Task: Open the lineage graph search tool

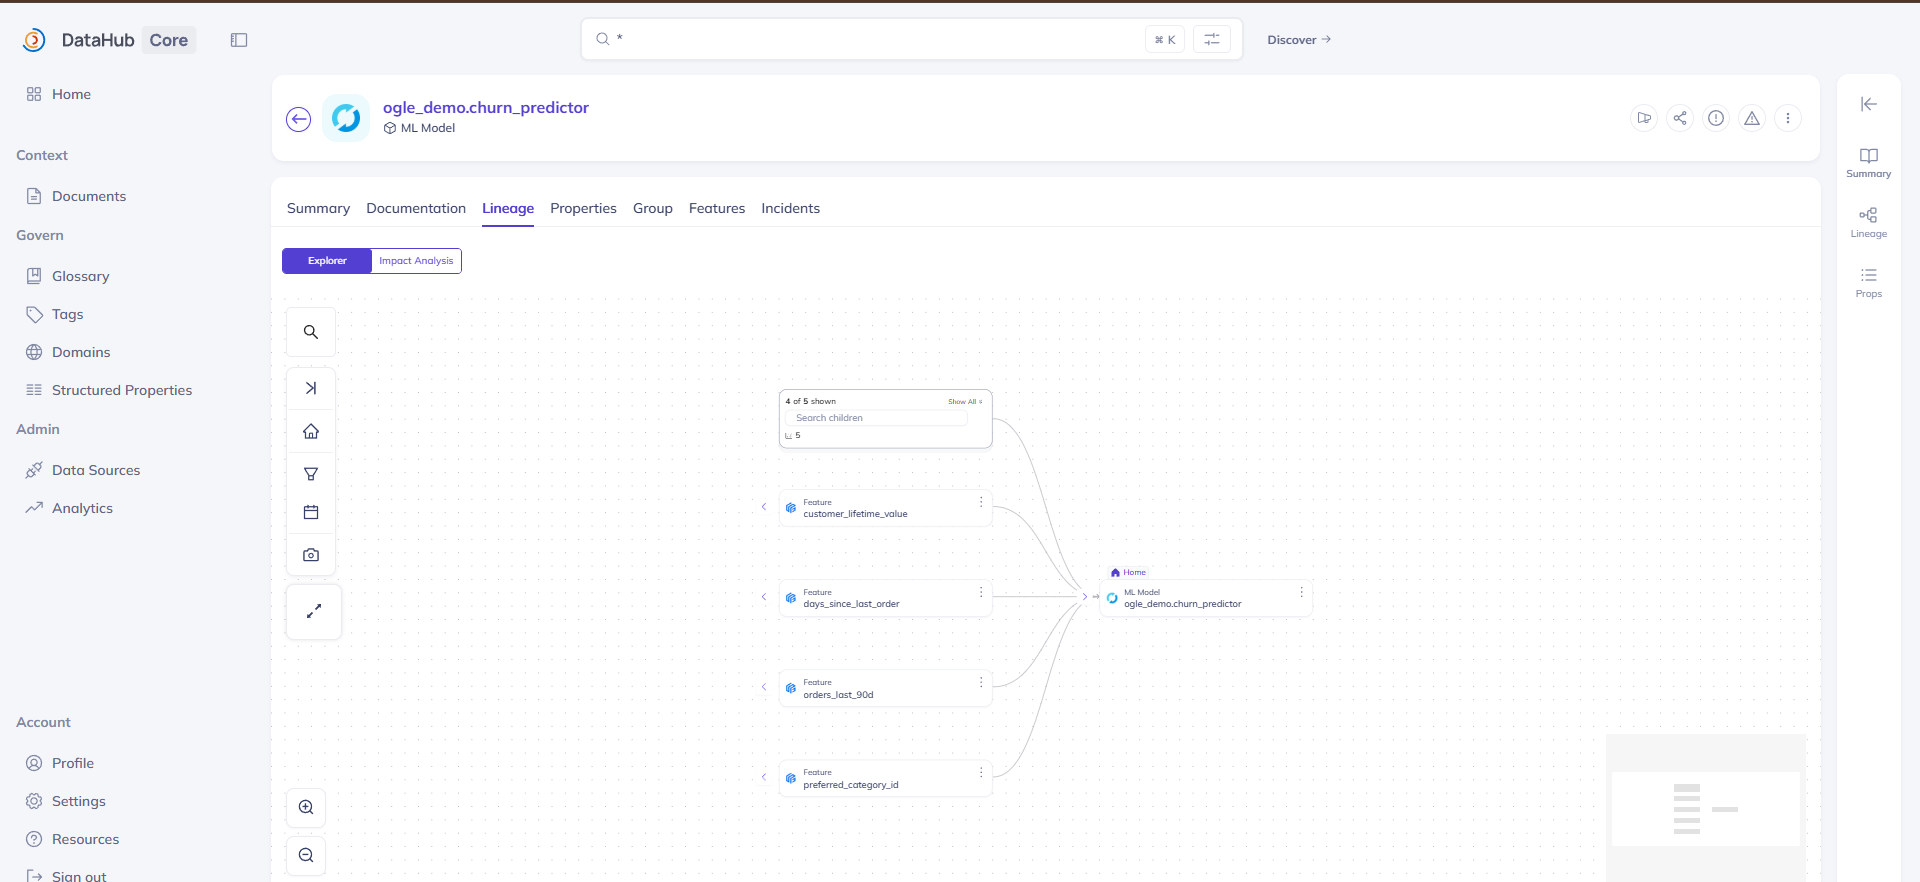Action: click(x=311, y=332)
